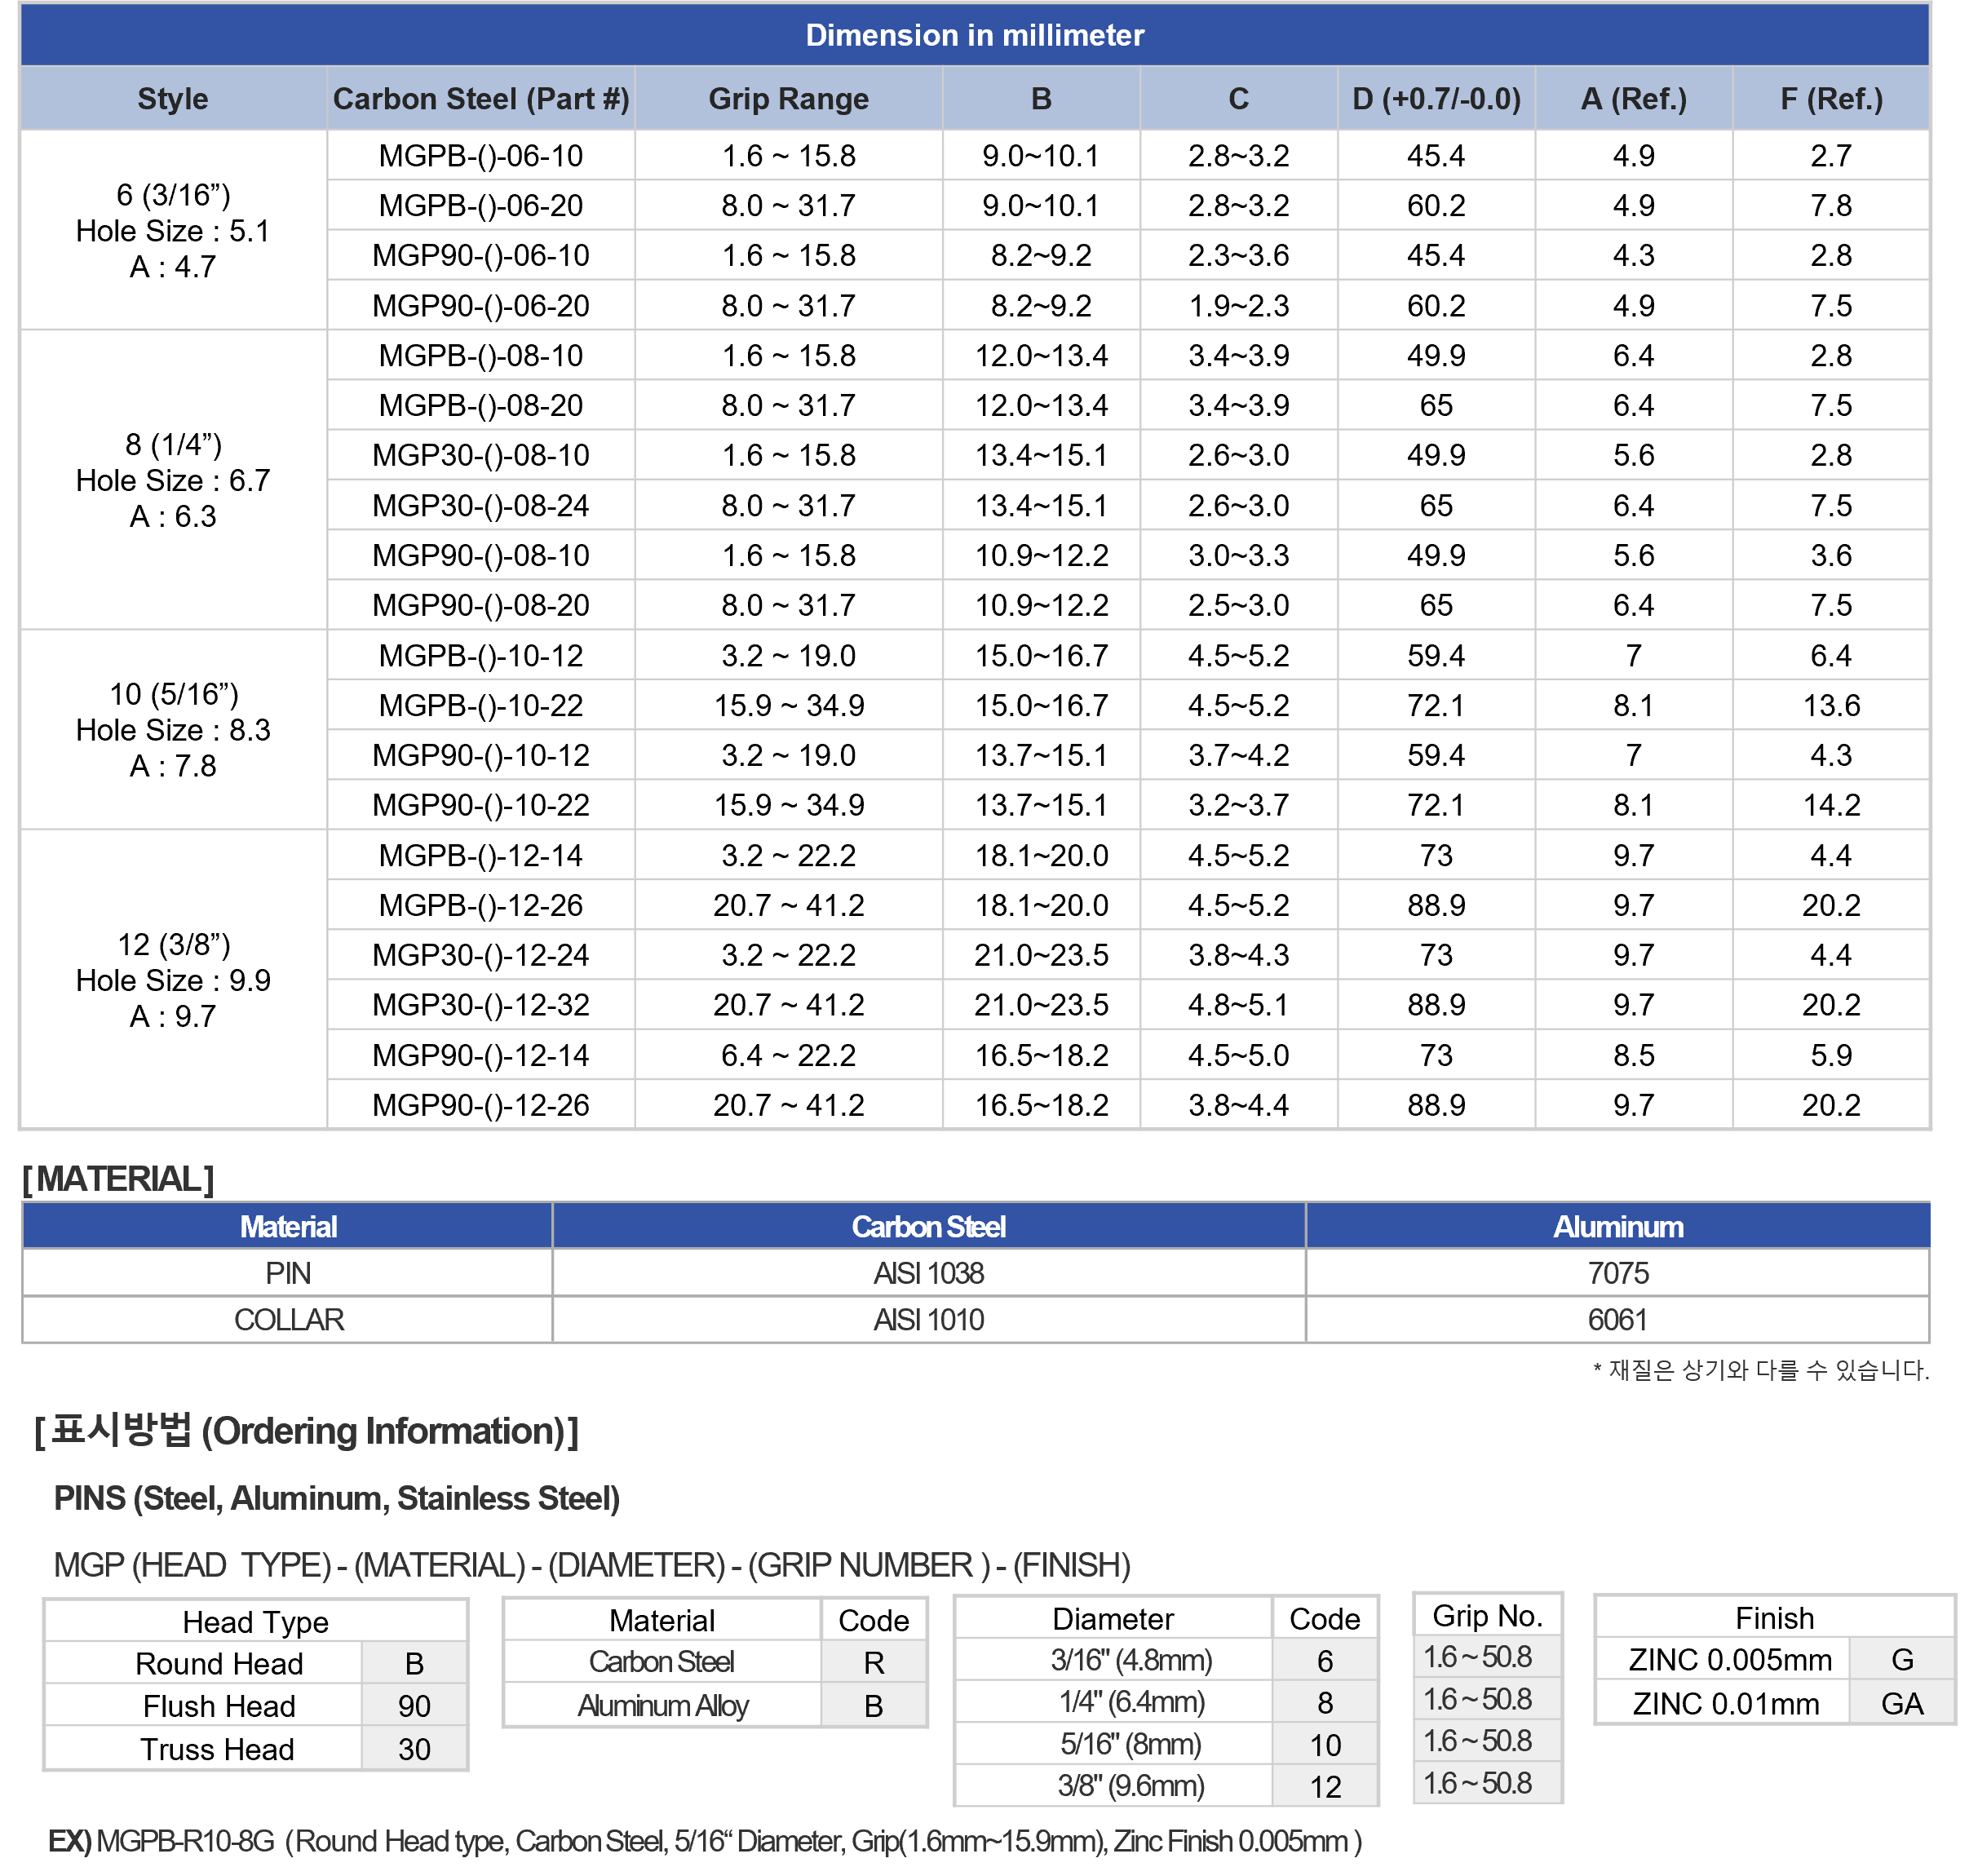Click part number MGP30-()-12-32
This screenshot has width=1969, height=1876.
coord(481,1005)
